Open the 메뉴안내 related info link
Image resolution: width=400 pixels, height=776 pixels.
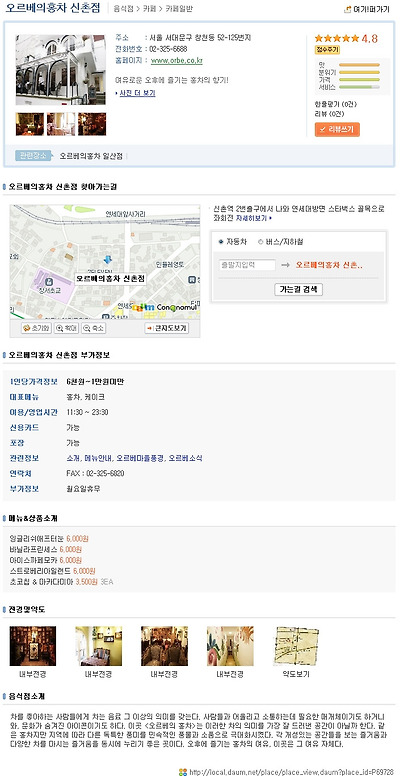pos(98,458)
